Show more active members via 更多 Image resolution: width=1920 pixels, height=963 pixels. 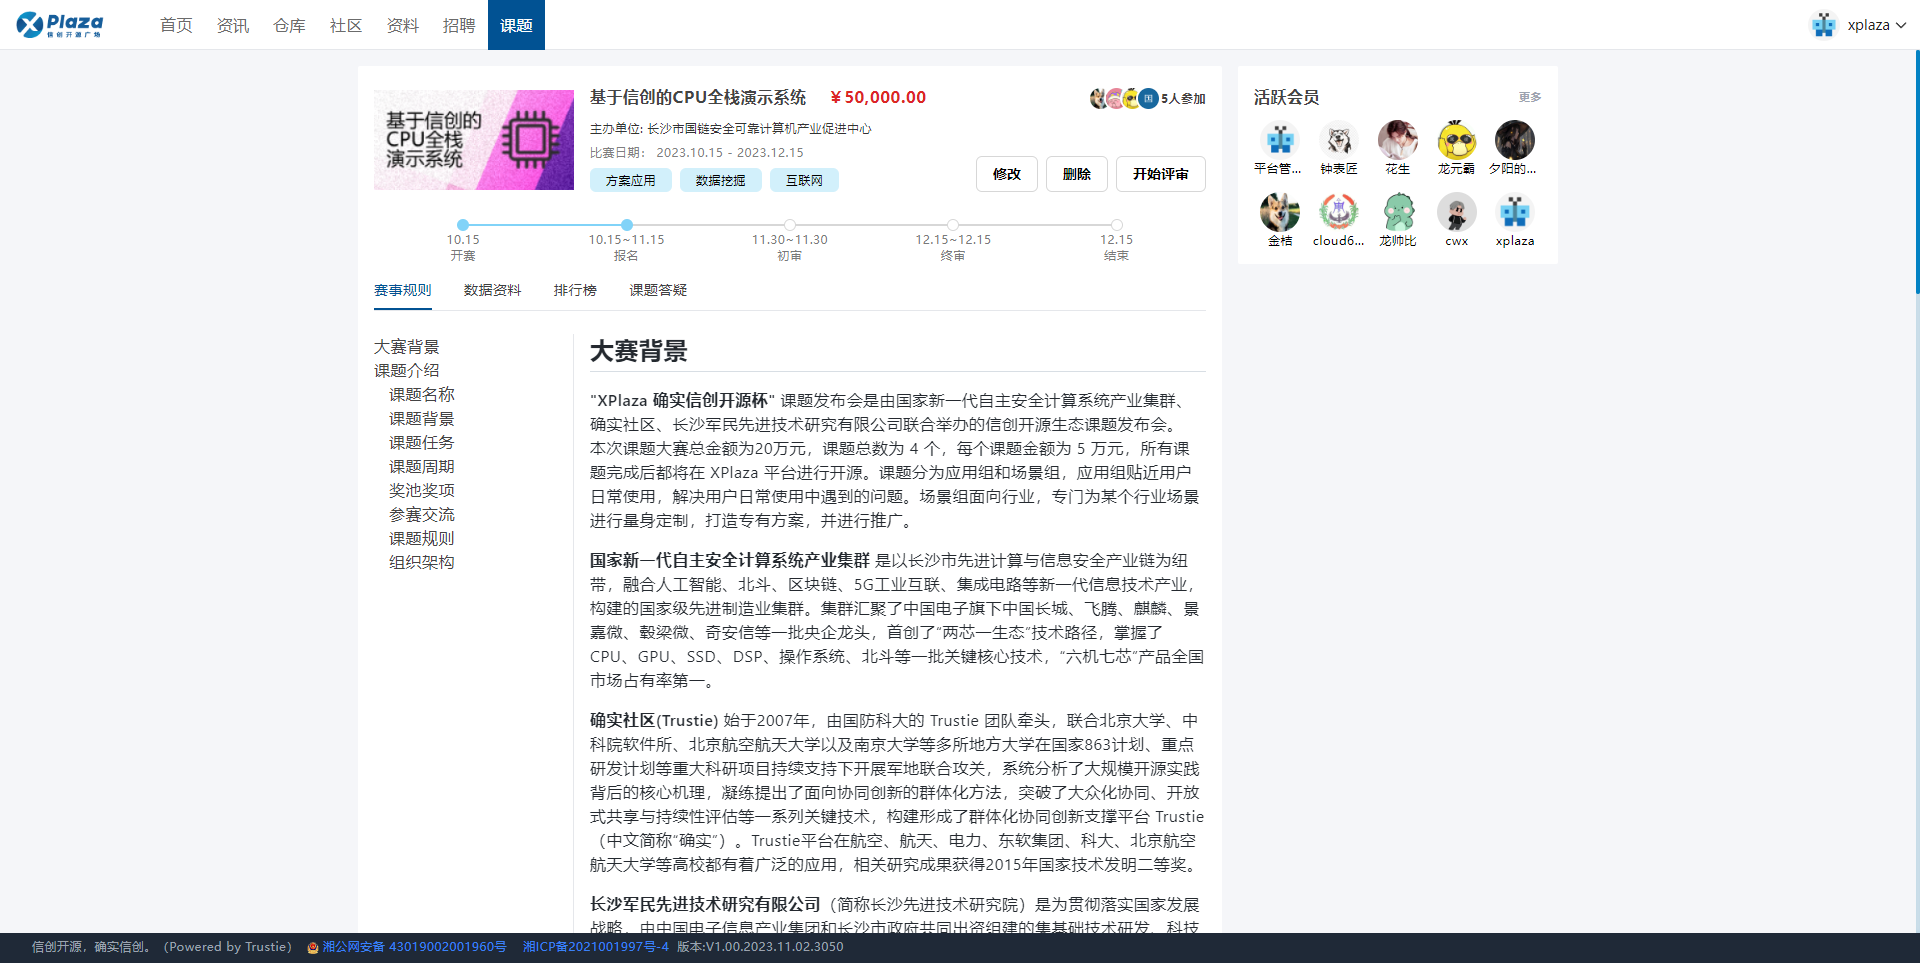pos(1529,97)
